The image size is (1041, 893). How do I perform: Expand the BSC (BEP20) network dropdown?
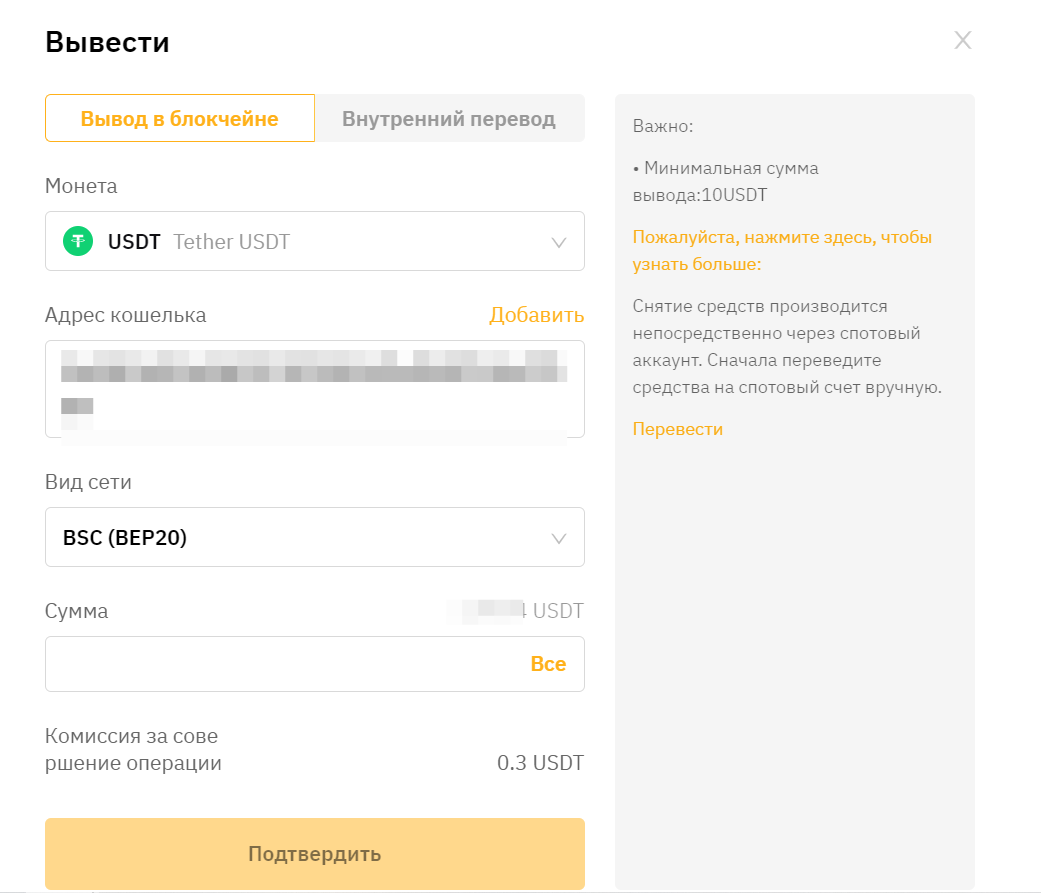pos(314,537)
